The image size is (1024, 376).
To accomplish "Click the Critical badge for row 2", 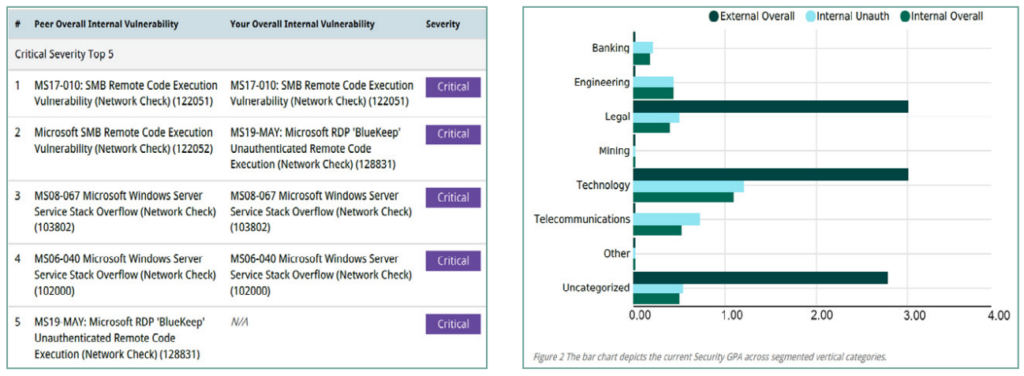I will click(453, 134).
